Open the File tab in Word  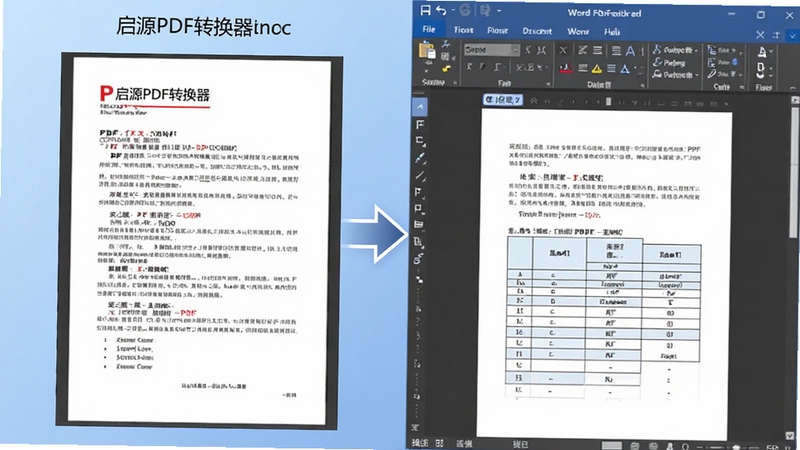coord(429,30)
